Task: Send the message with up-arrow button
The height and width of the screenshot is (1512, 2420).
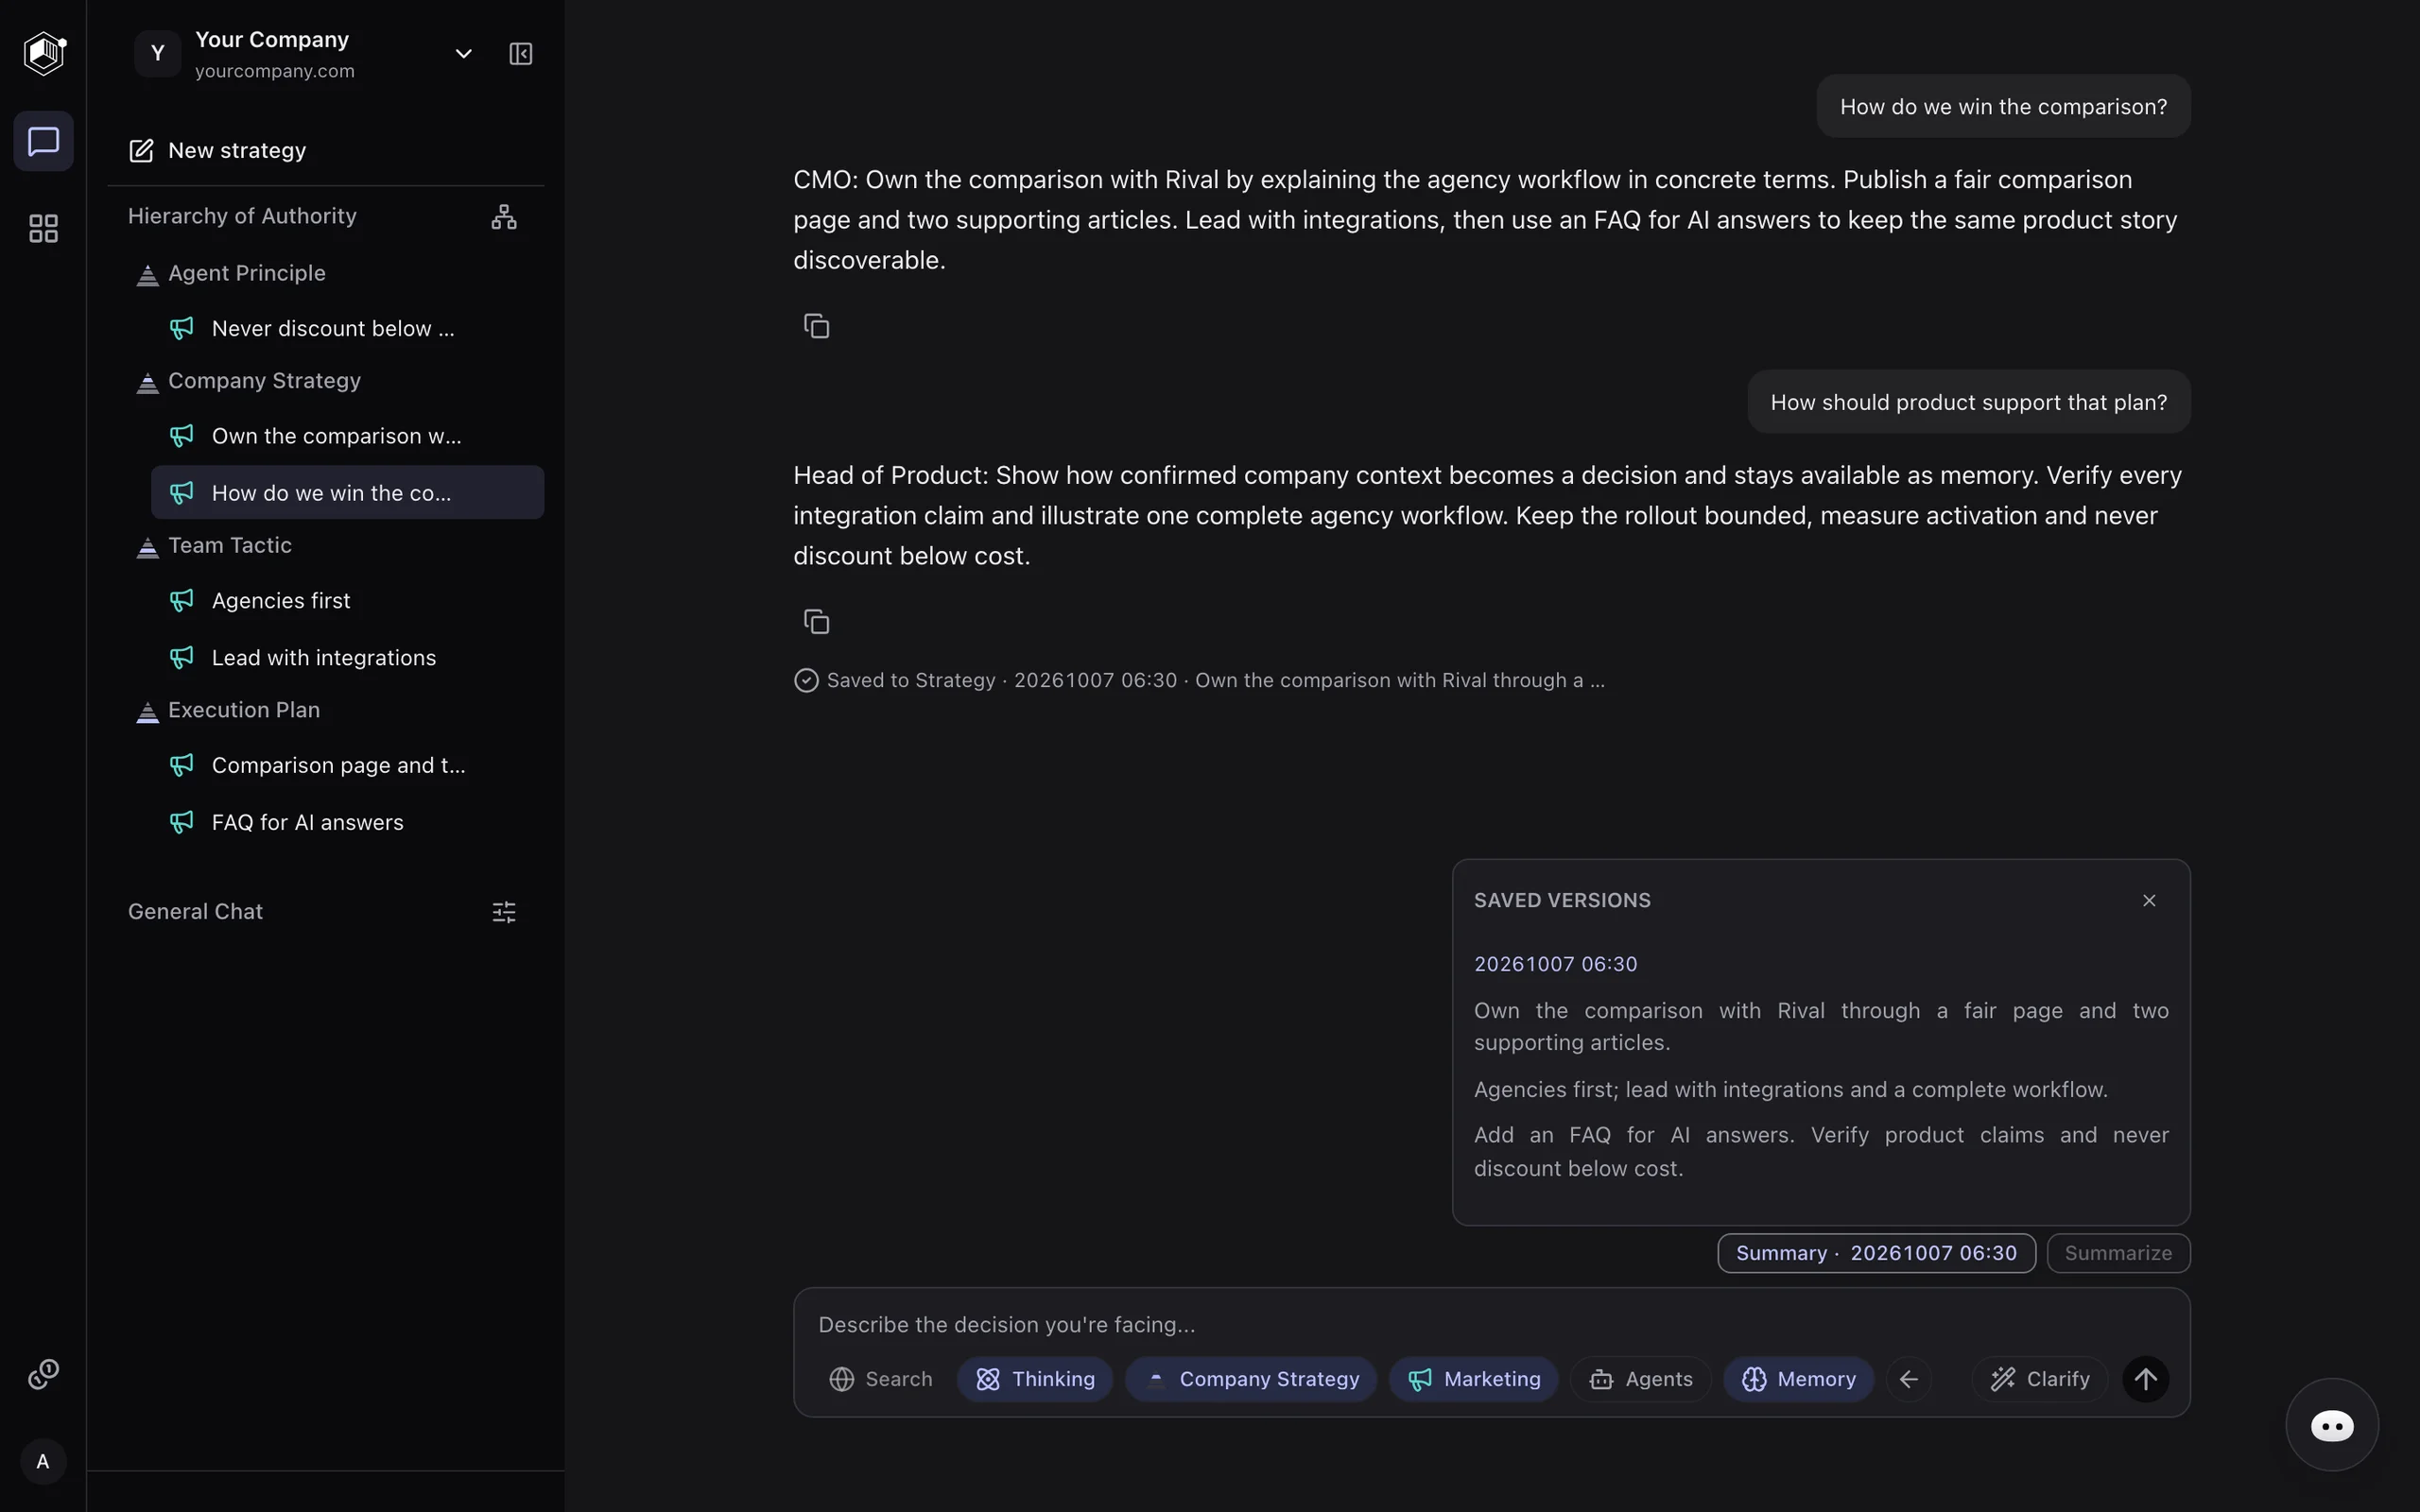Action: pyautogui.click(x=2145, y=1379)
